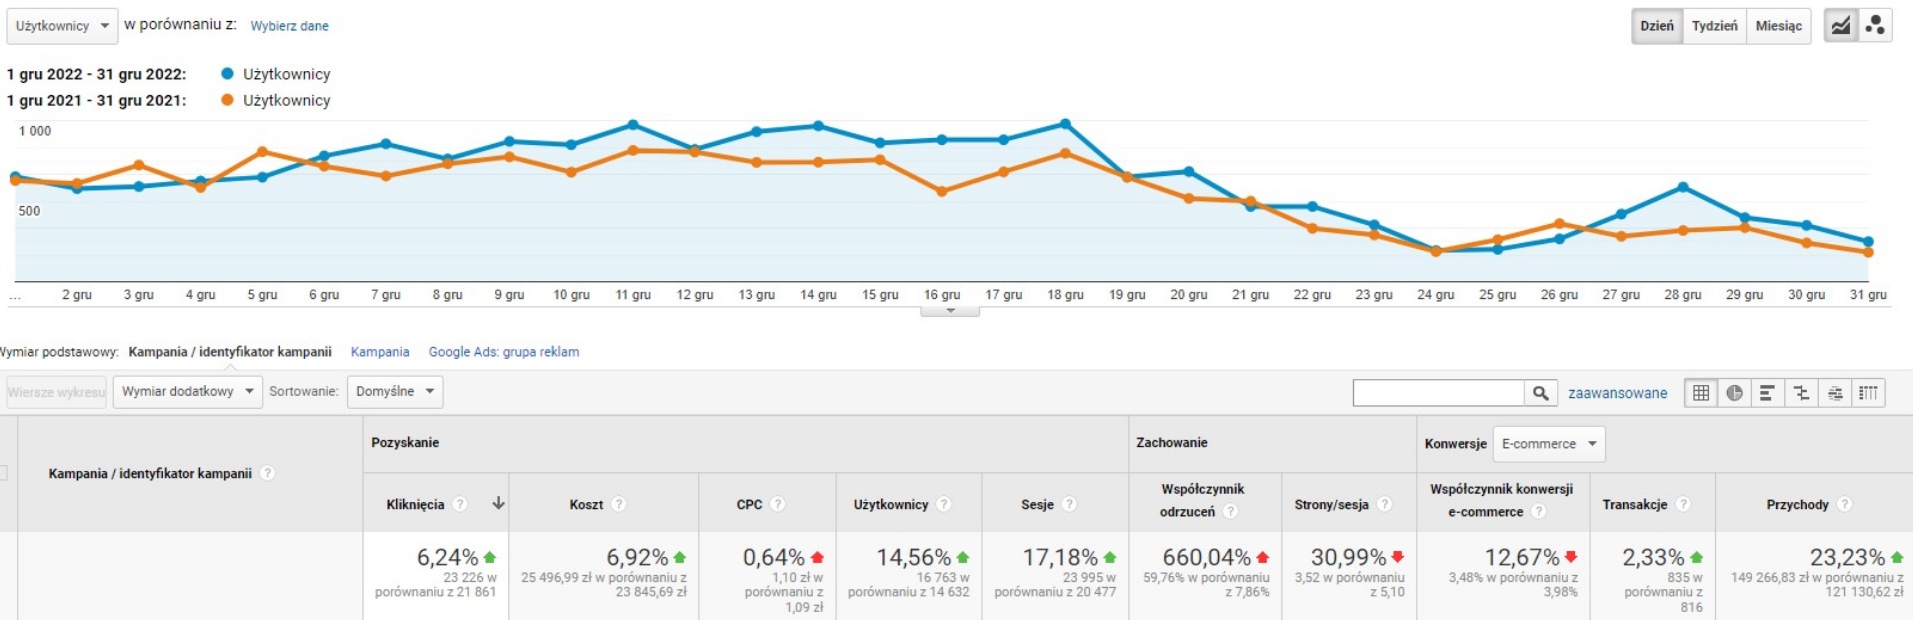1913x620 pixels.
Task: Click the Wybierz dane comparison link
Action: point(289,26)
